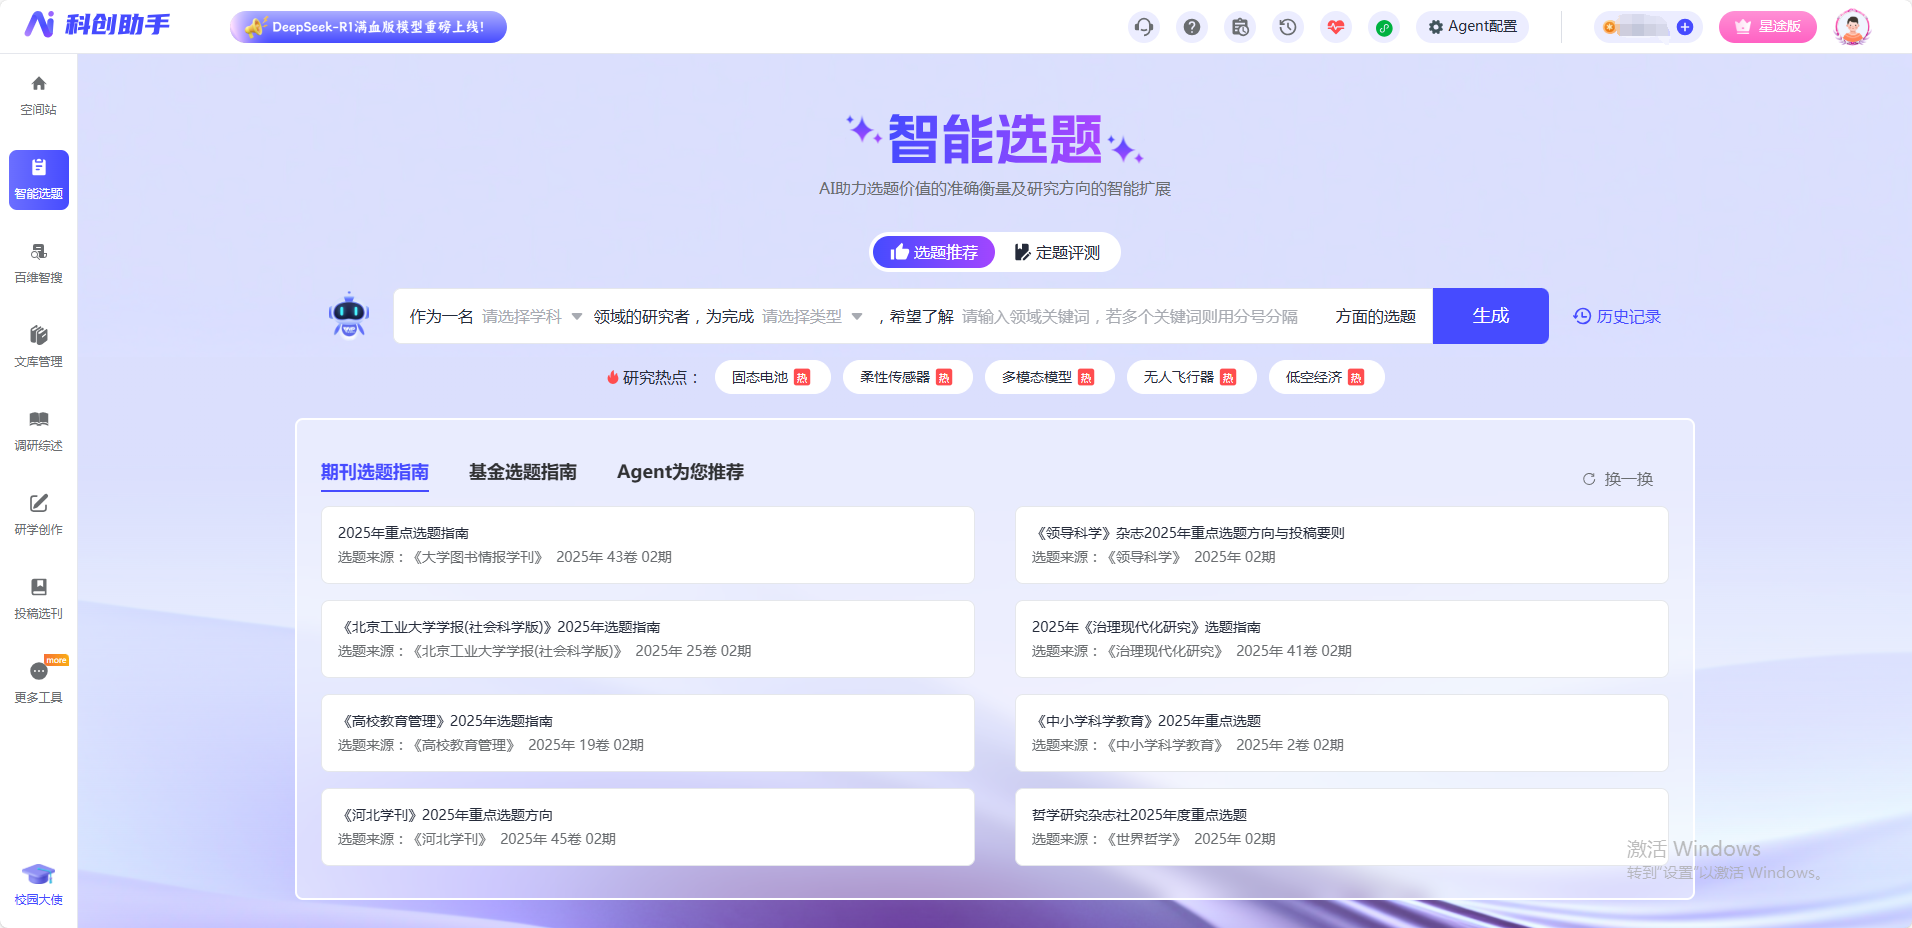The image size is (1912, 928).
Task: Open 校园大使 campus ambassador at sidebar bottom
Action: [x=38, y=885]
